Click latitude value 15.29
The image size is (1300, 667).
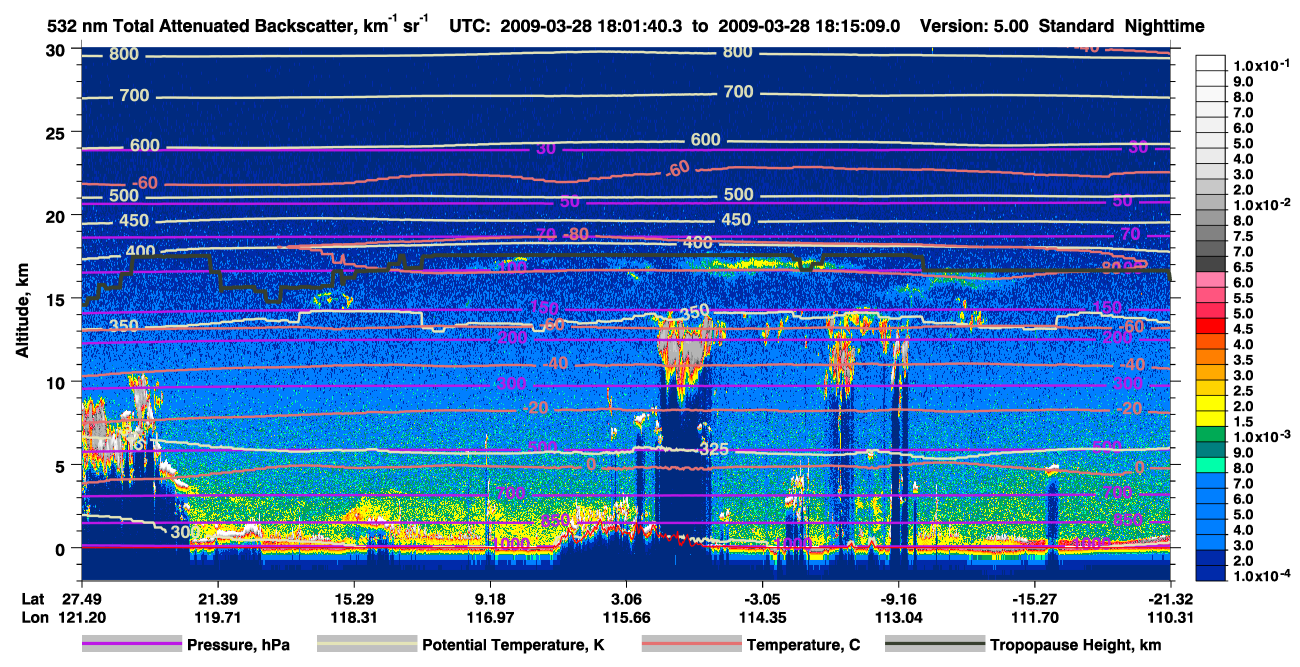tap(353, 600)
